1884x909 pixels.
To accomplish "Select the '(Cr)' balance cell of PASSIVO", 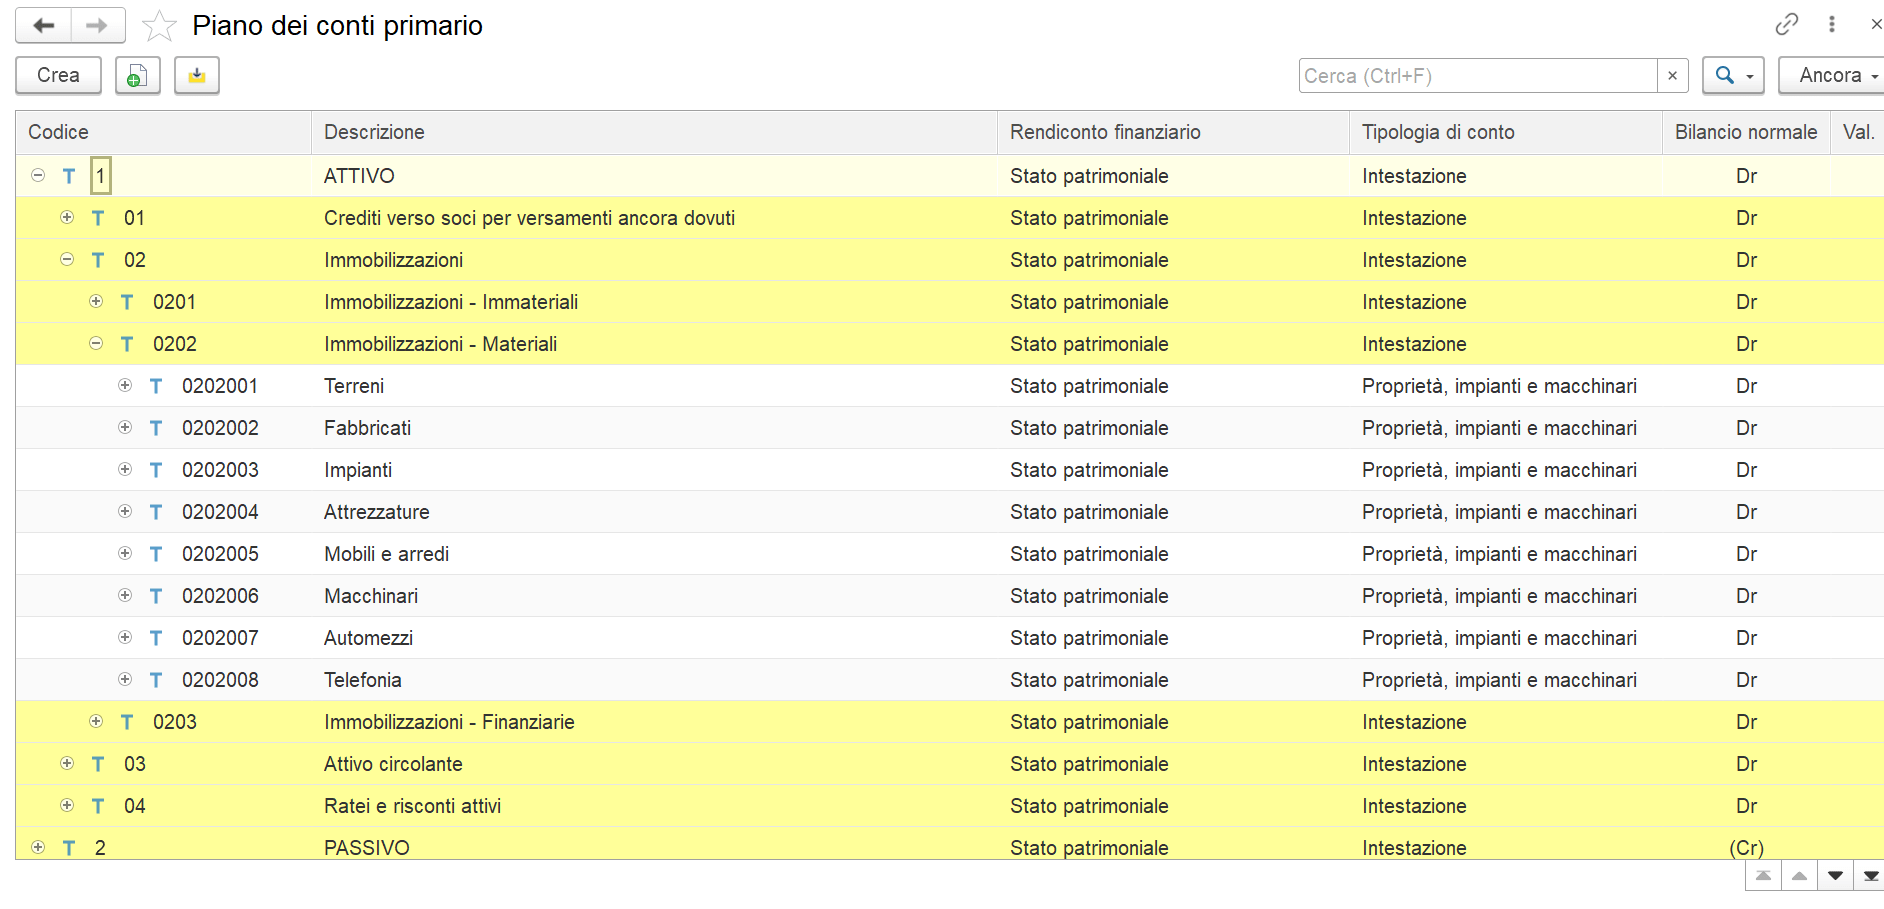I will (x=1746, y=848).
